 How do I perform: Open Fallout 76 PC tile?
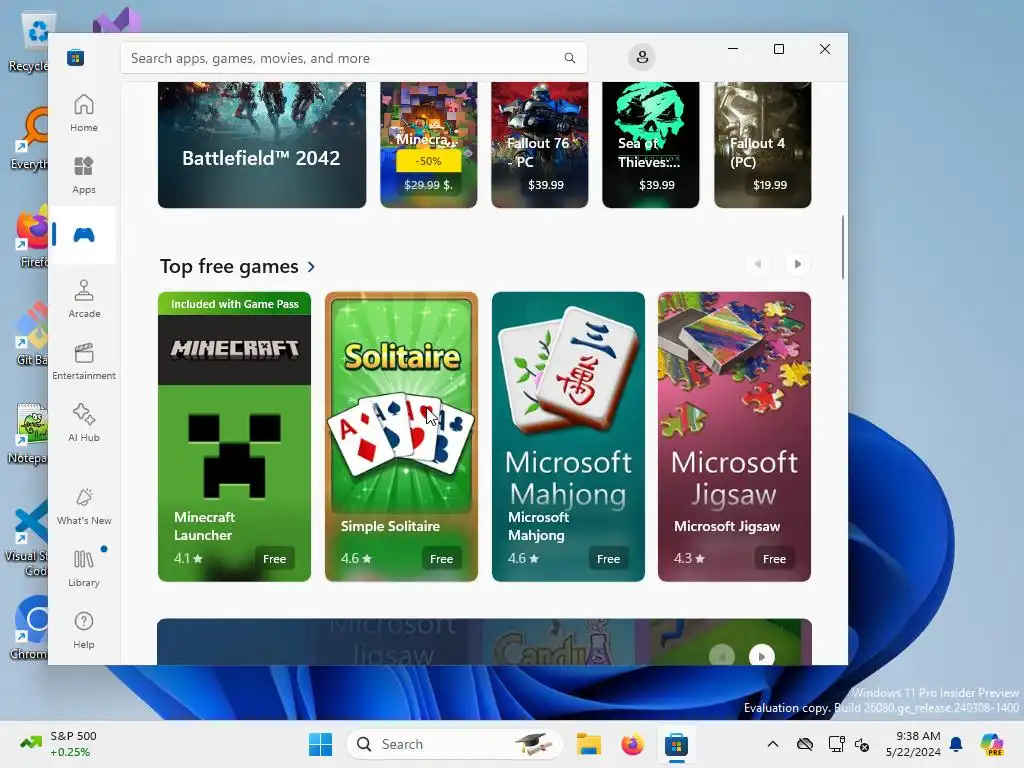[x=539, y=145]
